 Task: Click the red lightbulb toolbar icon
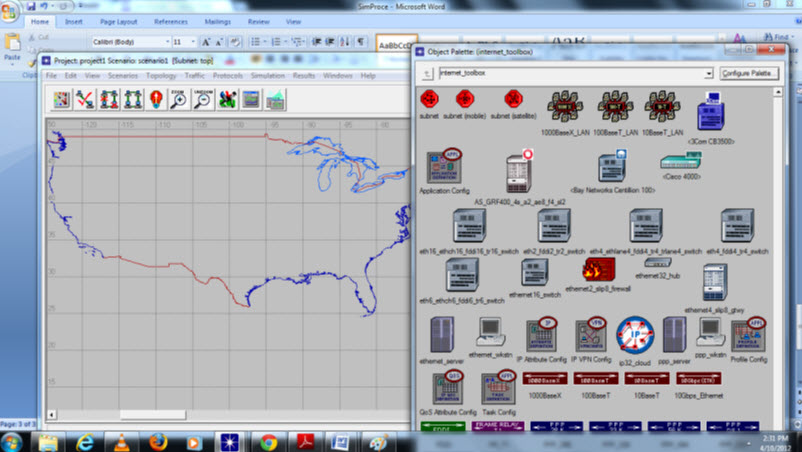156,99
